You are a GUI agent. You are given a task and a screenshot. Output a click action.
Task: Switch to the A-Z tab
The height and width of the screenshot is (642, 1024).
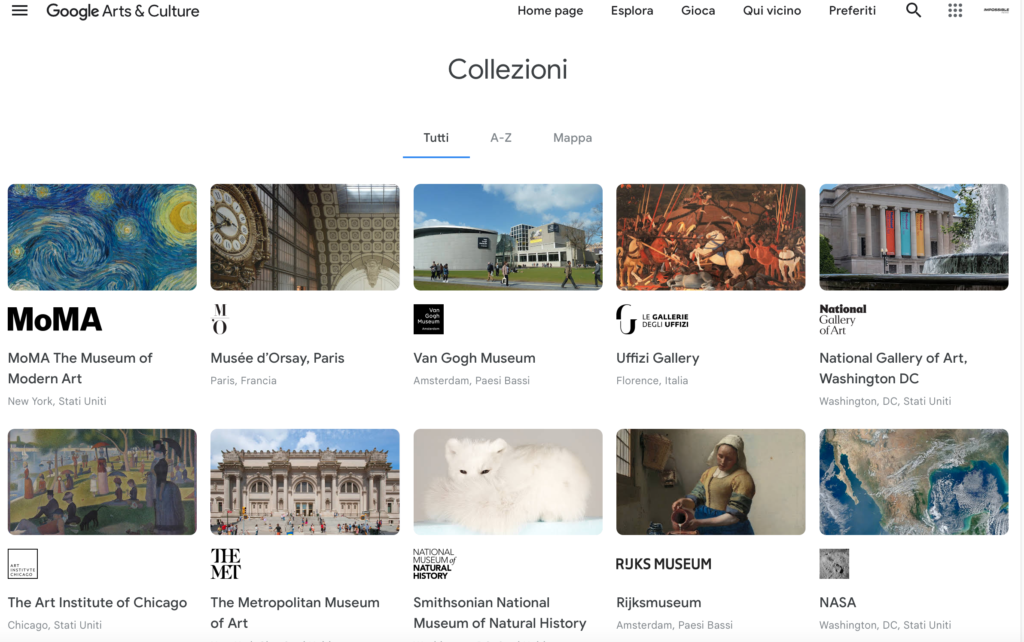(501, 138)
